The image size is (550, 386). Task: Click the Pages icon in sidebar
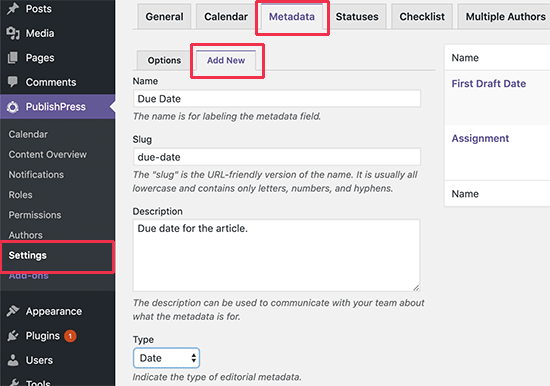(x=13, y=58)
